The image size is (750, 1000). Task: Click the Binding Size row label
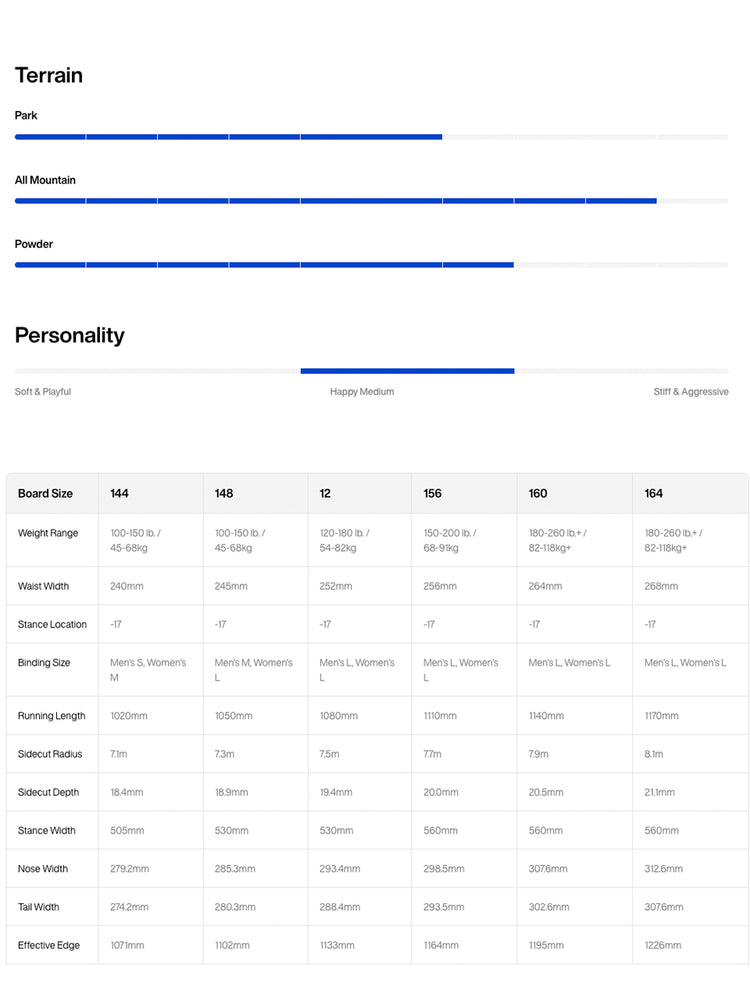point(44,663)
